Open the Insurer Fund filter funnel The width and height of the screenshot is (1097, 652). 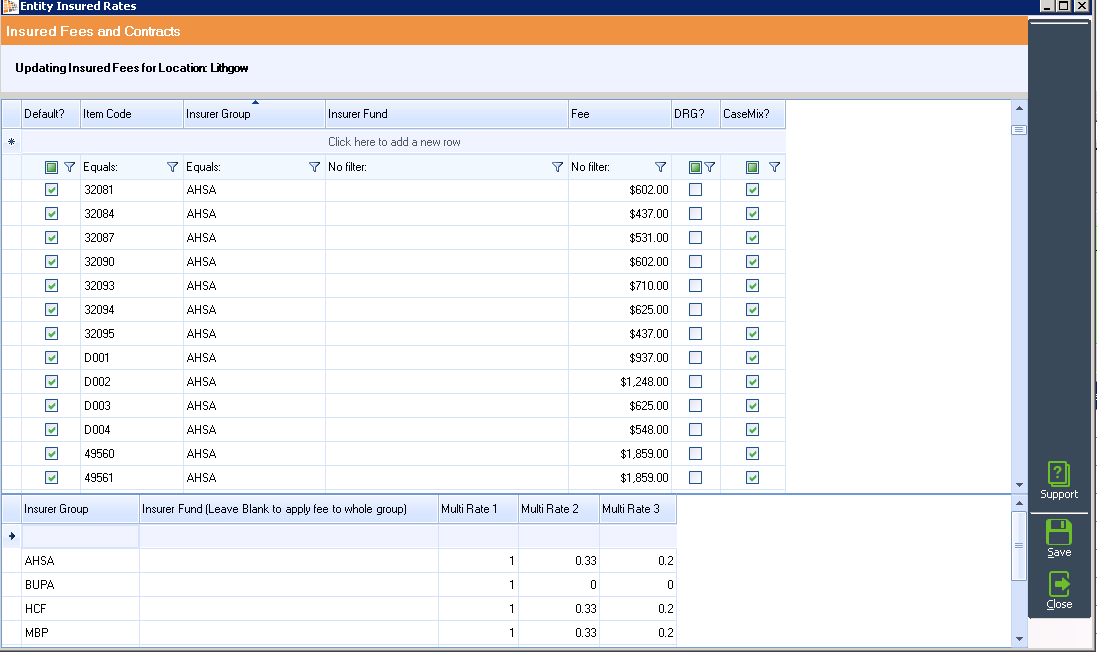[x=557, y=167]
